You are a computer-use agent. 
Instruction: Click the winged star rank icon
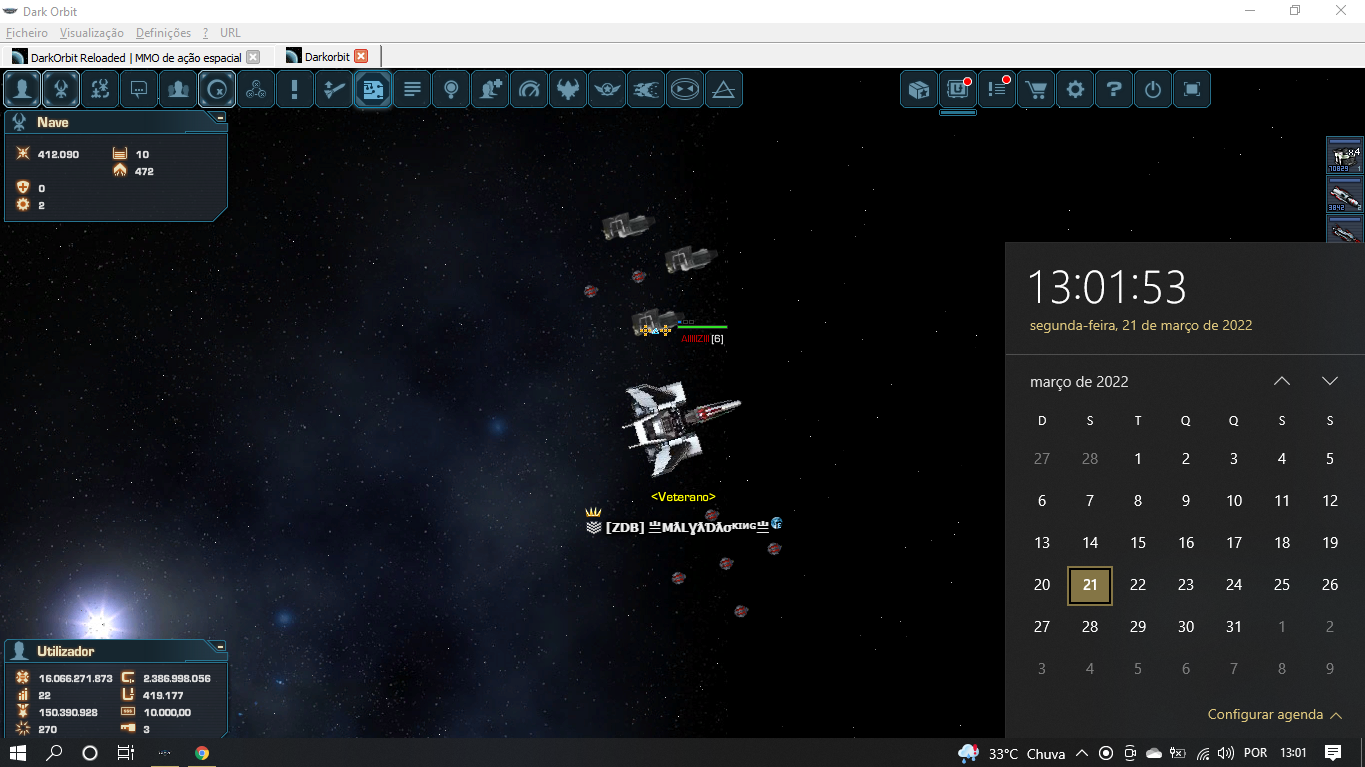pos(607,89)
